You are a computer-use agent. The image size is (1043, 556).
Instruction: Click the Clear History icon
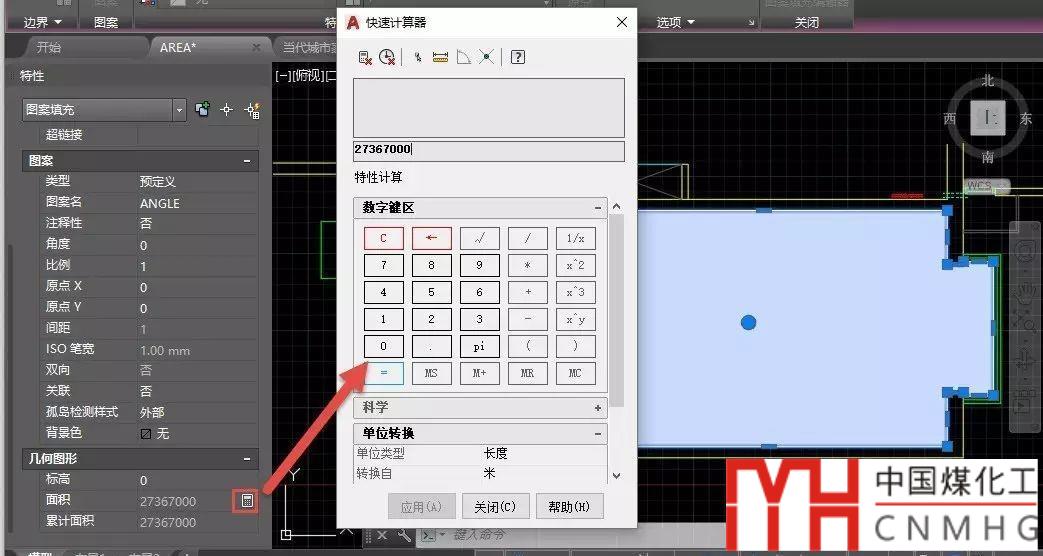click(387, 58)
